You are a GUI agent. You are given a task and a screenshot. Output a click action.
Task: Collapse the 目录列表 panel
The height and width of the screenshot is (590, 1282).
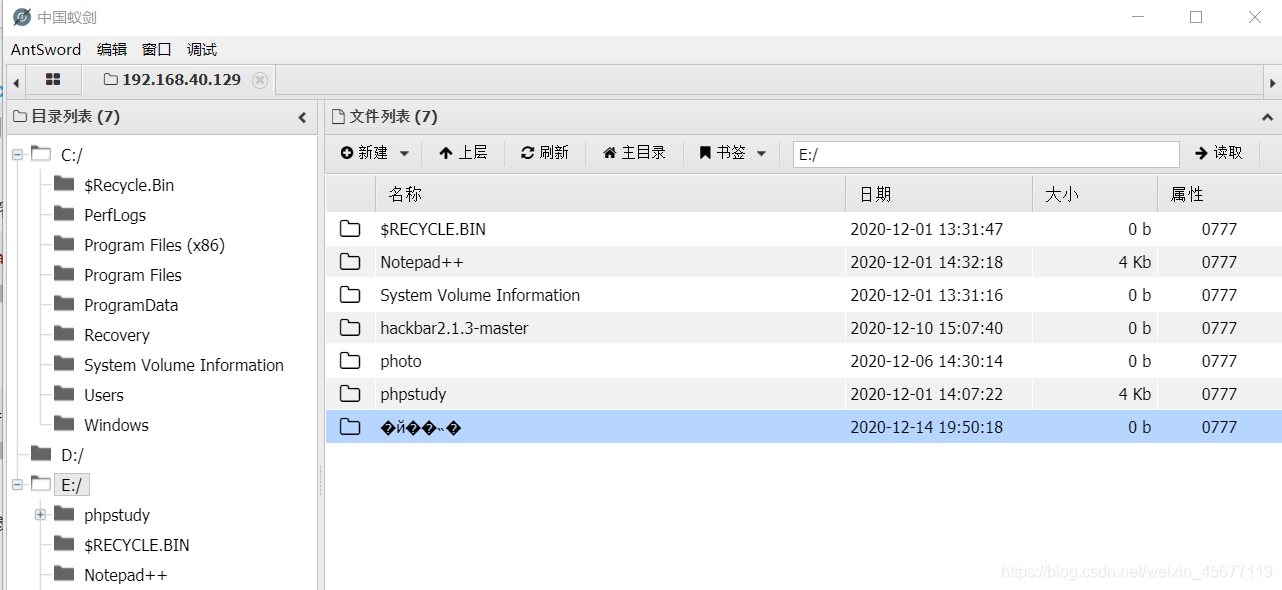302,117
